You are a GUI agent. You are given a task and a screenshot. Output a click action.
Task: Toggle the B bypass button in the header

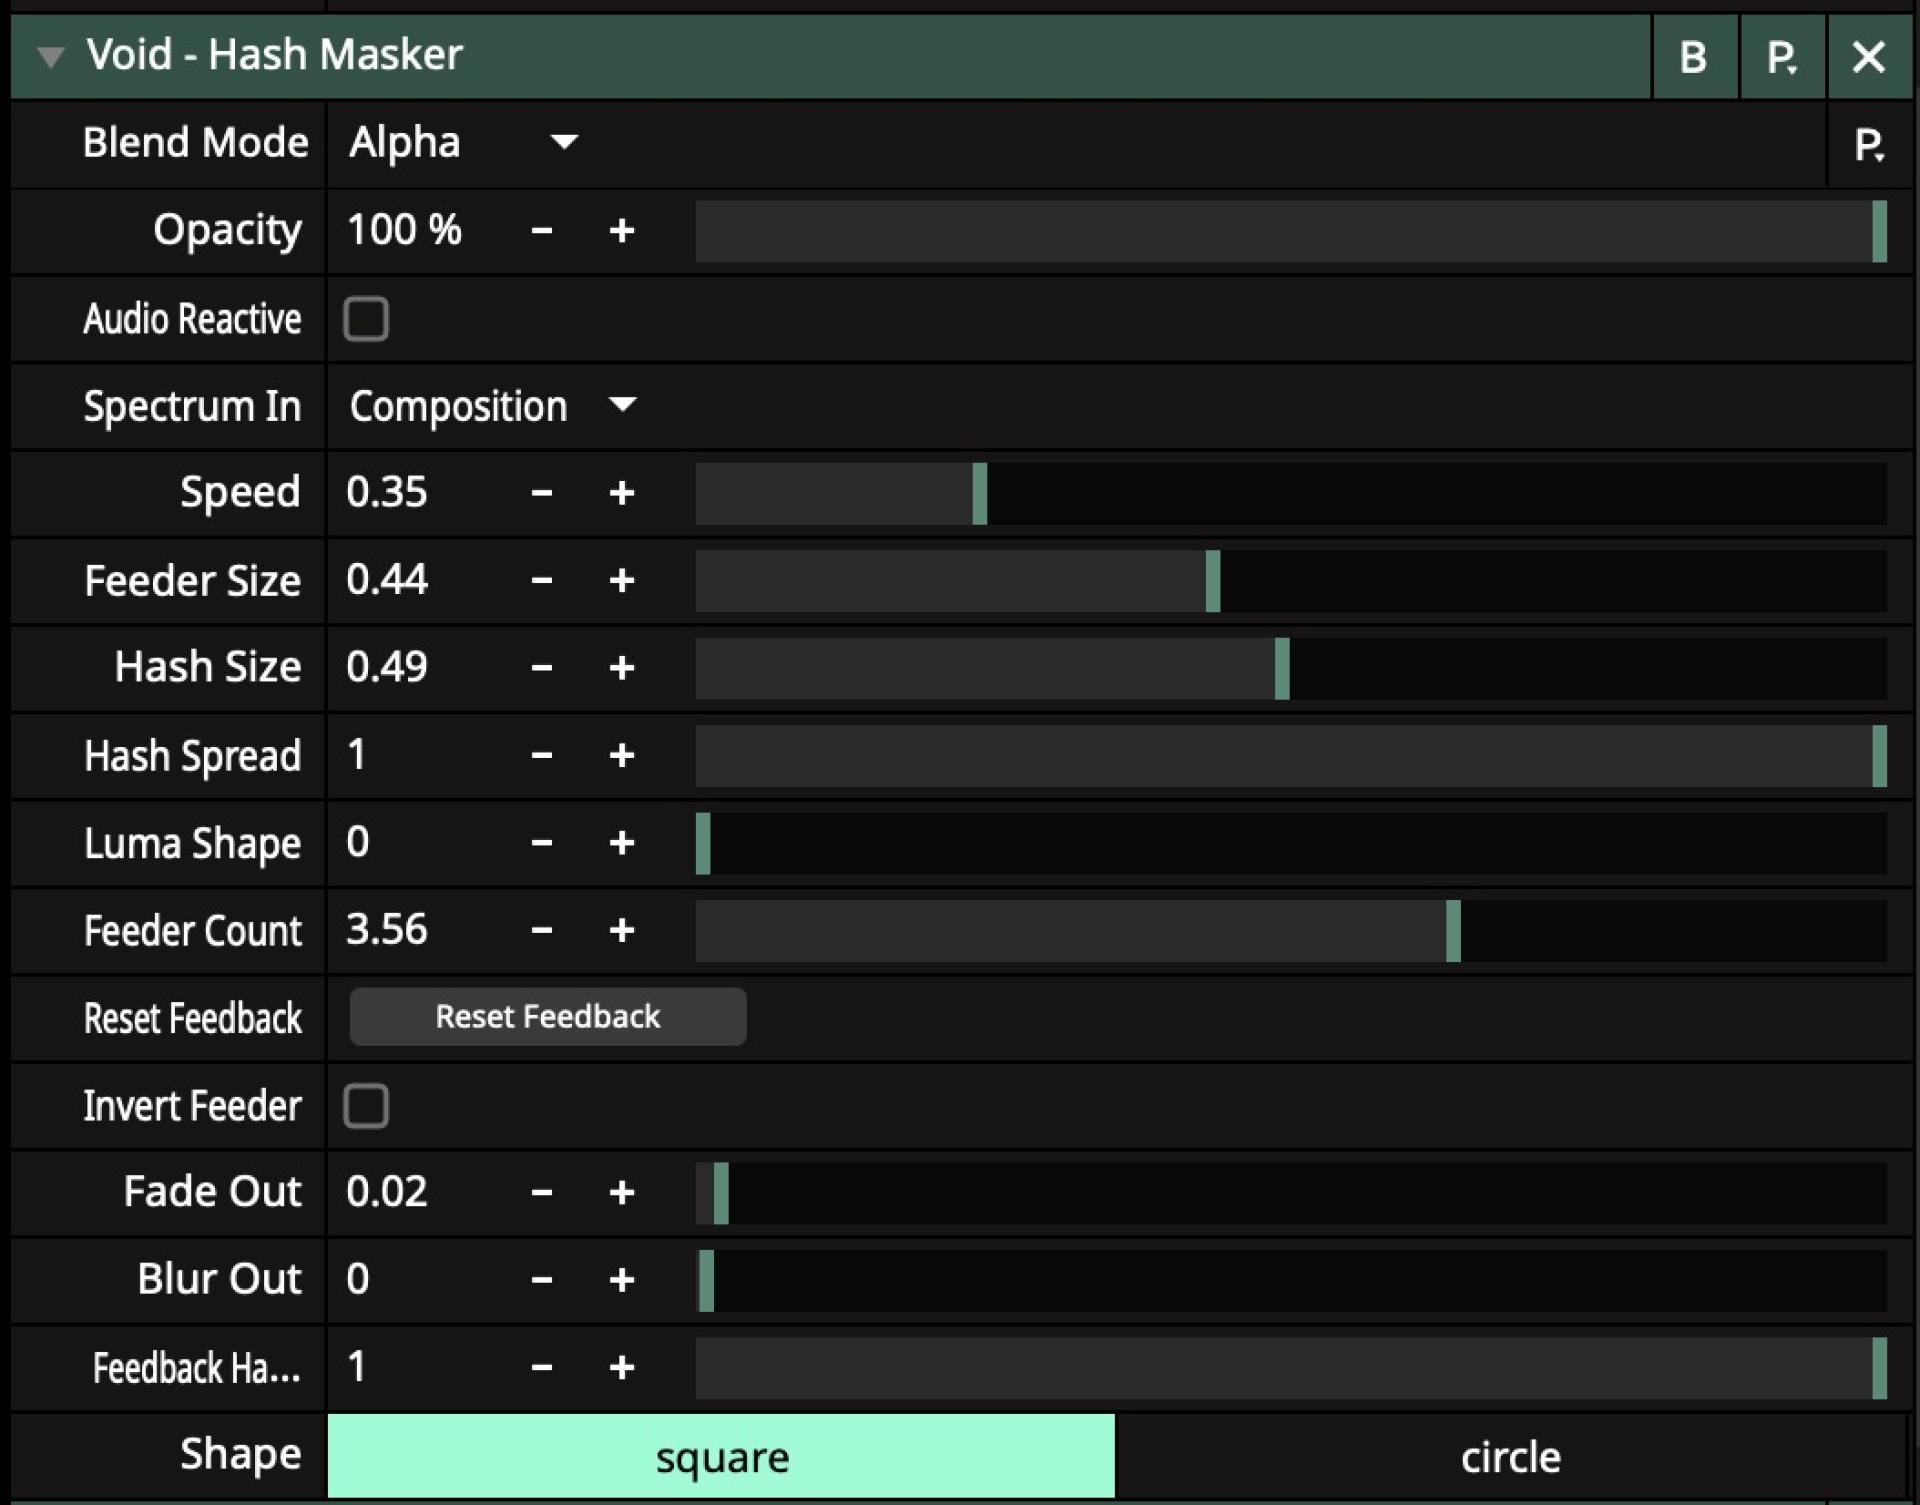pyautogui.click(x=1693, y=57)
